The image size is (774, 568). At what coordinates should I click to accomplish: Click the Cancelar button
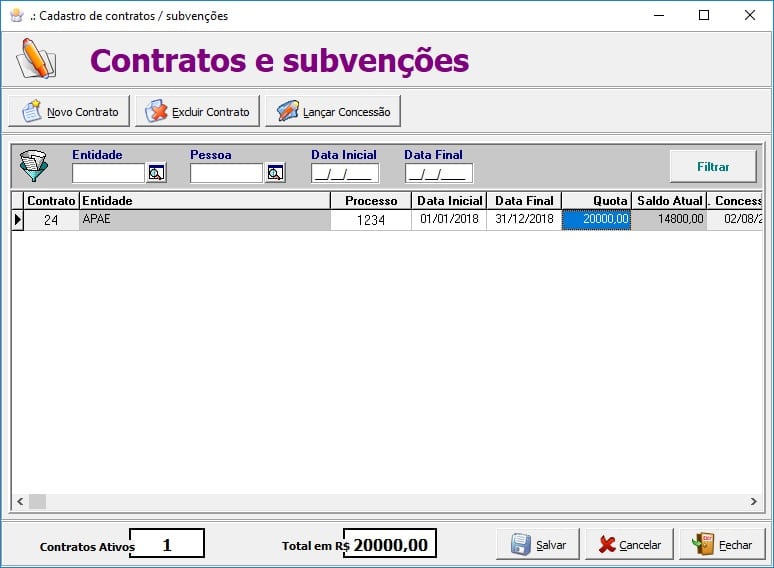click(x=629, y=545)
